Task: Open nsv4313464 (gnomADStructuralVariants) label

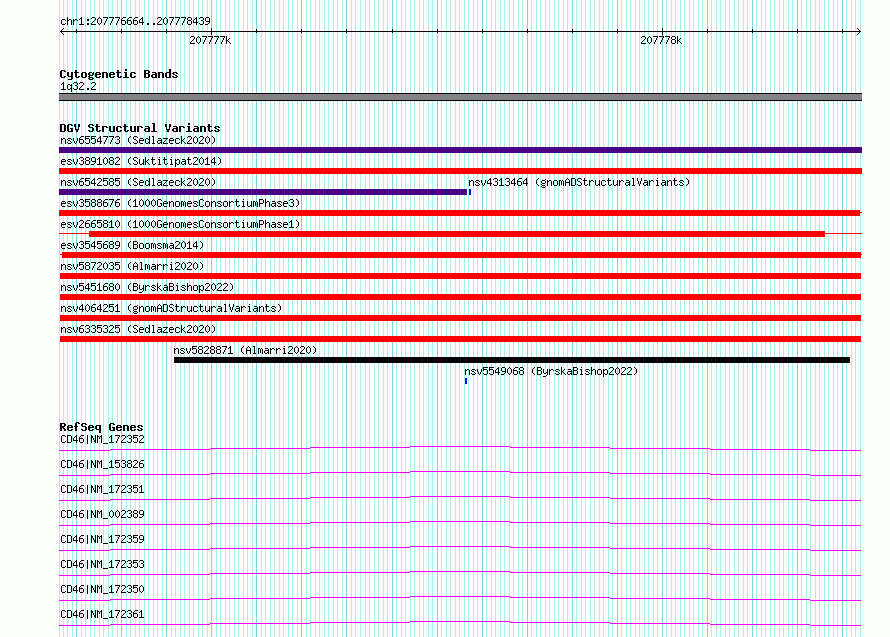Action: (x=579, y=182)
